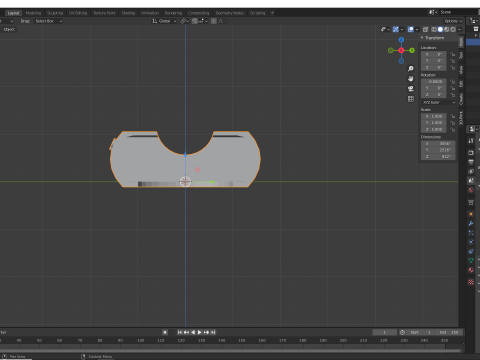Viewport: 480px width, 360px height.
Task: Toggle proportional editing in header
Action: click(214, 21)
